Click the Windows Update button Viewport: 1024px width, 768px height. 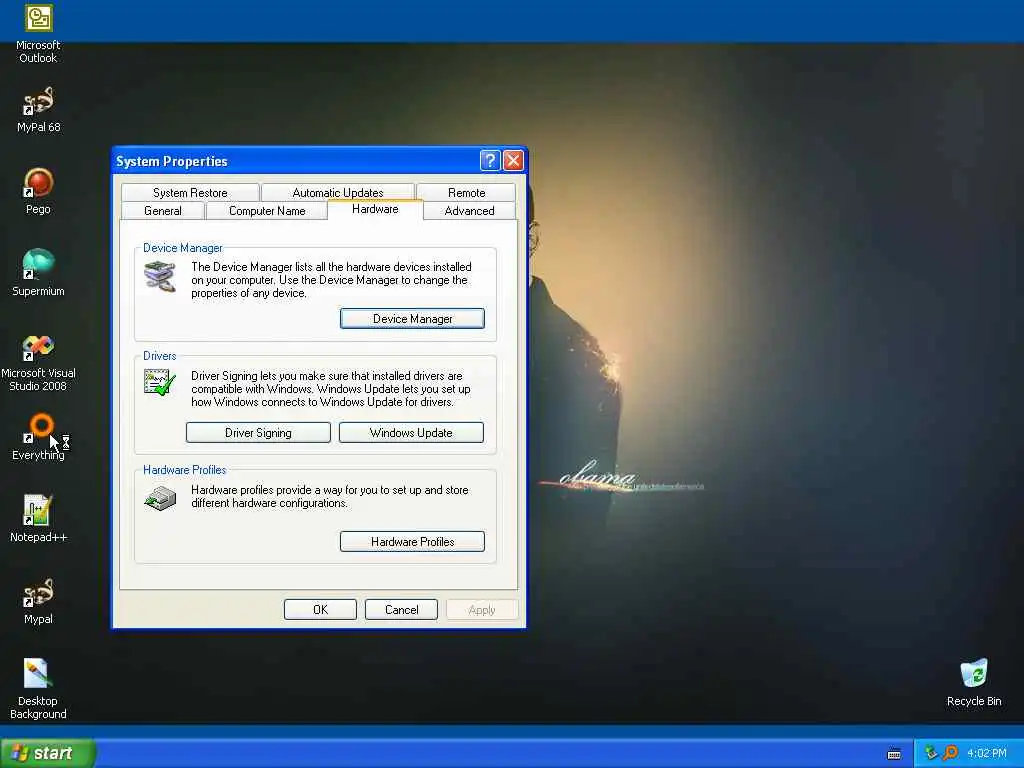pyautogui.click(x=411, y=433)
